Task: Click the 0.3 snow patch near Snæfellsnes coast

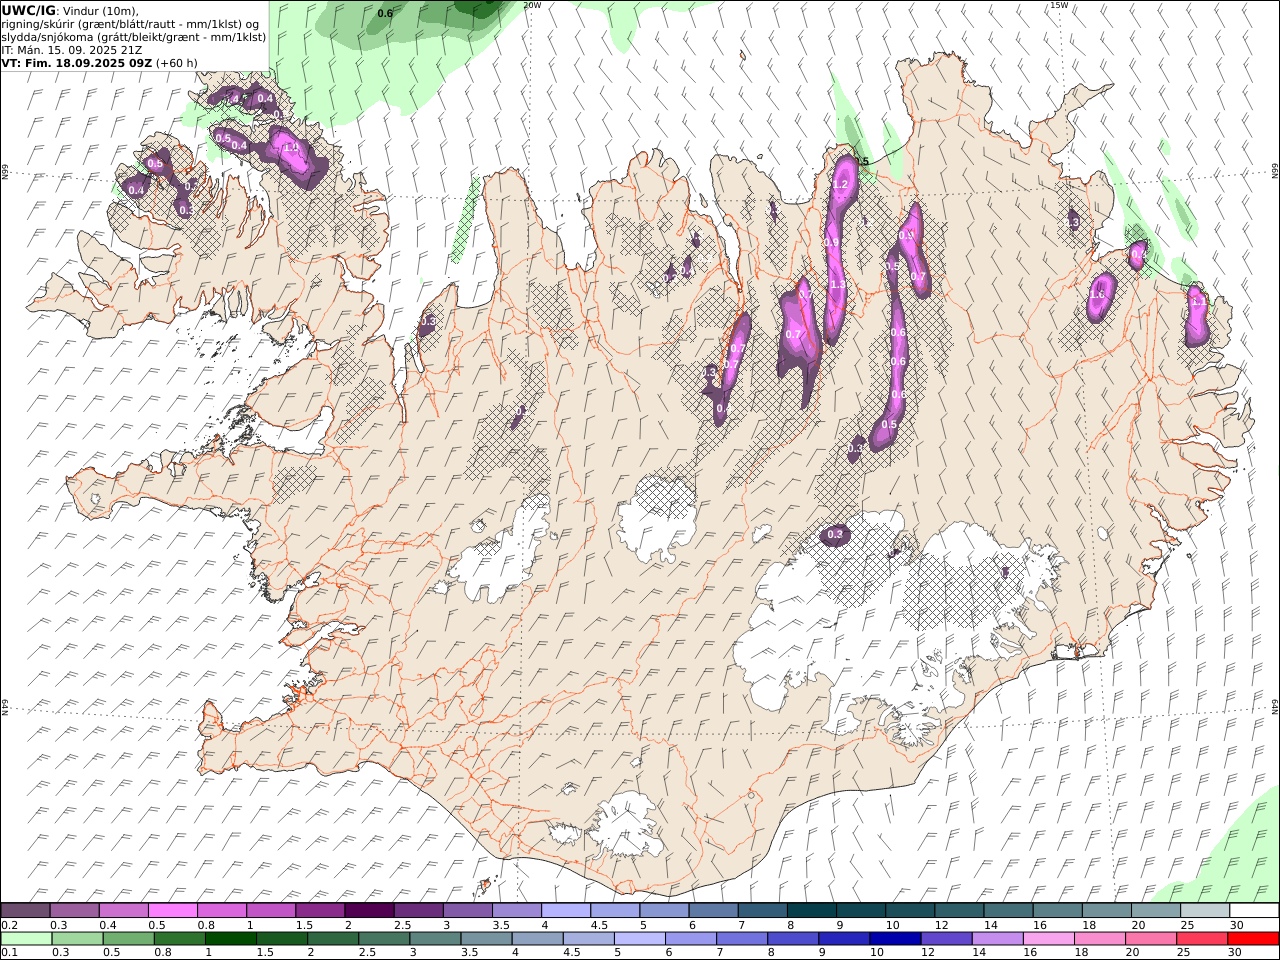Action: click(x=428, y=322)
